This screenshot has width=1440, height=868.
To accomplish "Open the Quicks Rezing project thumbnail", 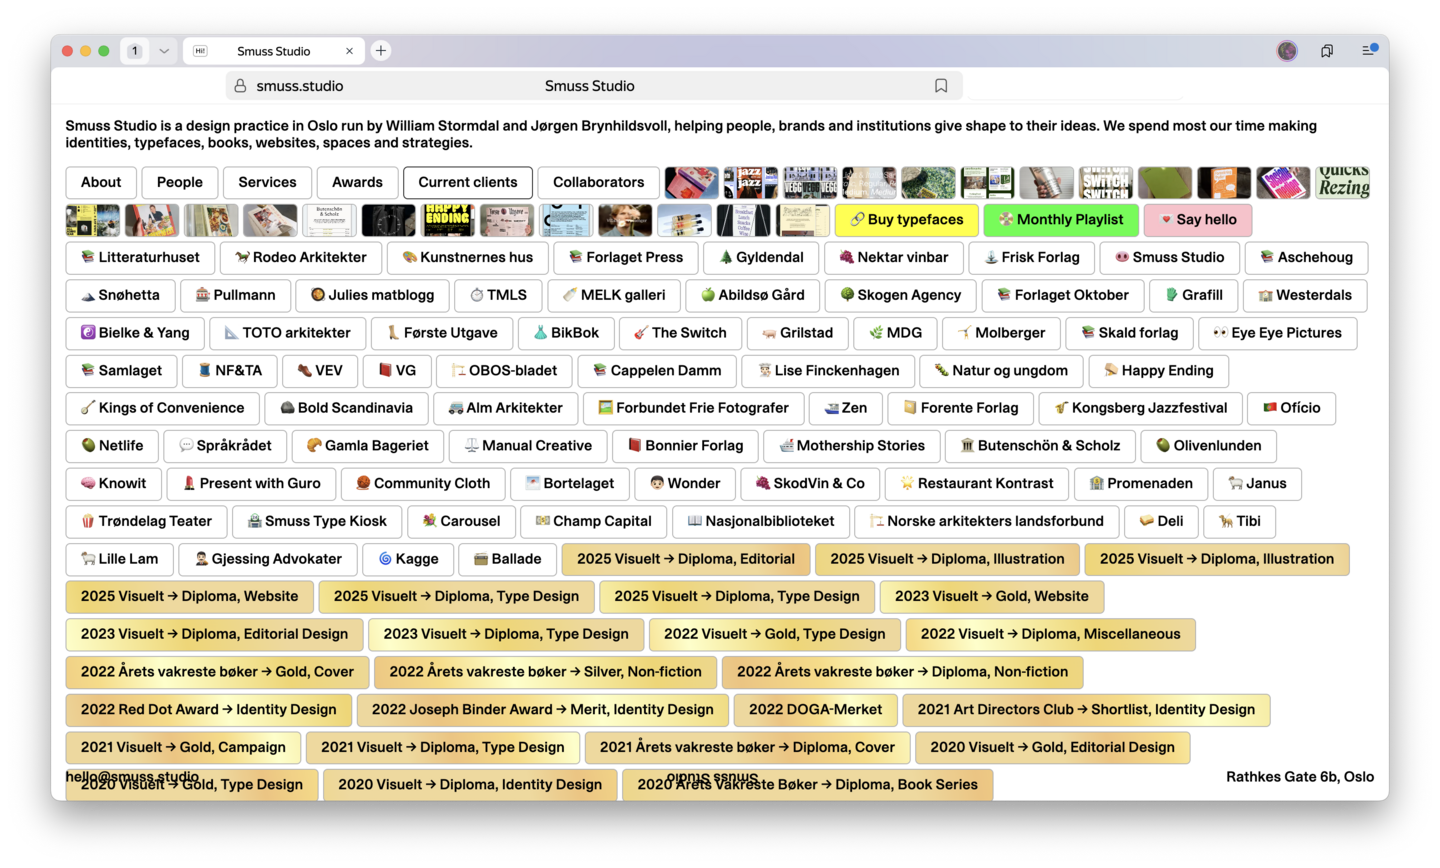I will coord(1343,182).
